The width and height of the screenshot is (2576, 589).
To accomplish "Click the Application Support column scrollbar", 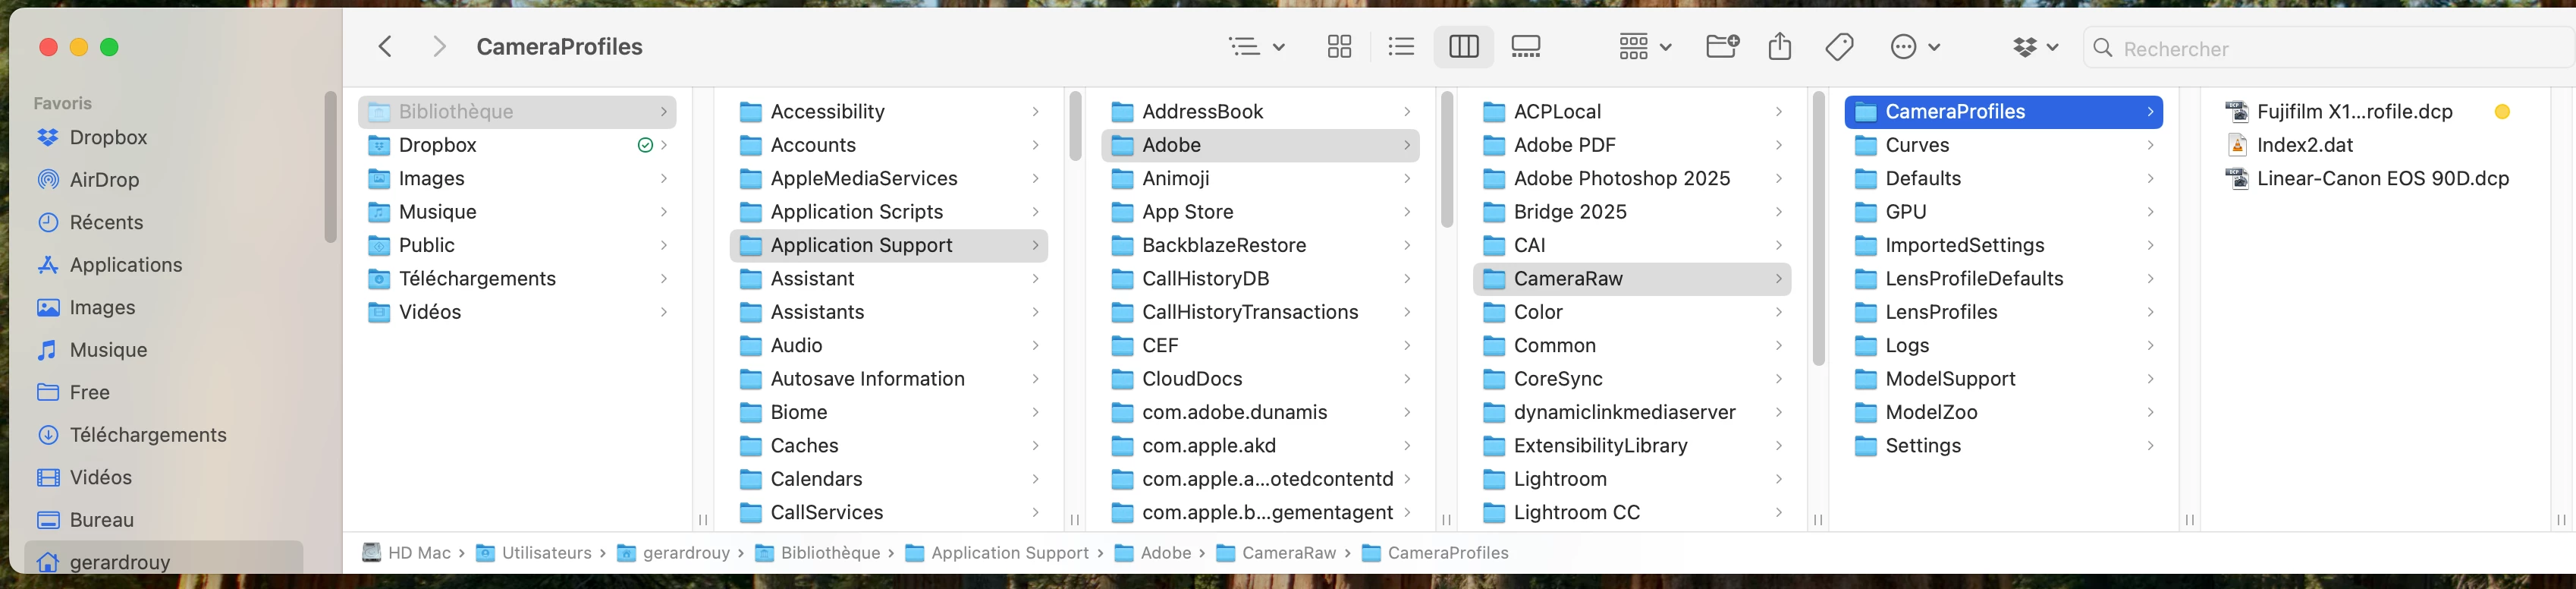I will pyautogui.click(x=1075, y=126).
